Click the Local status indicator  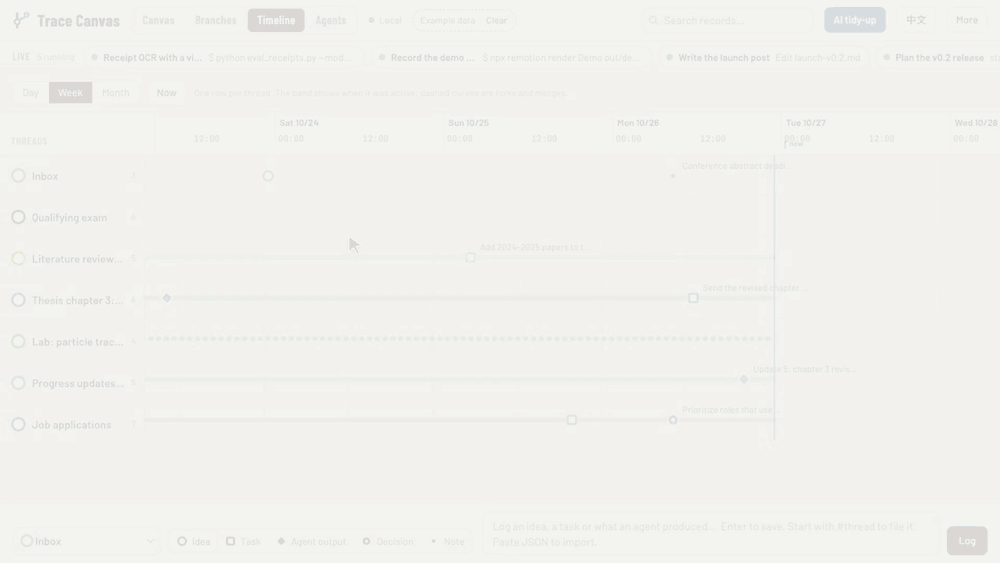(x=385, y=20)
